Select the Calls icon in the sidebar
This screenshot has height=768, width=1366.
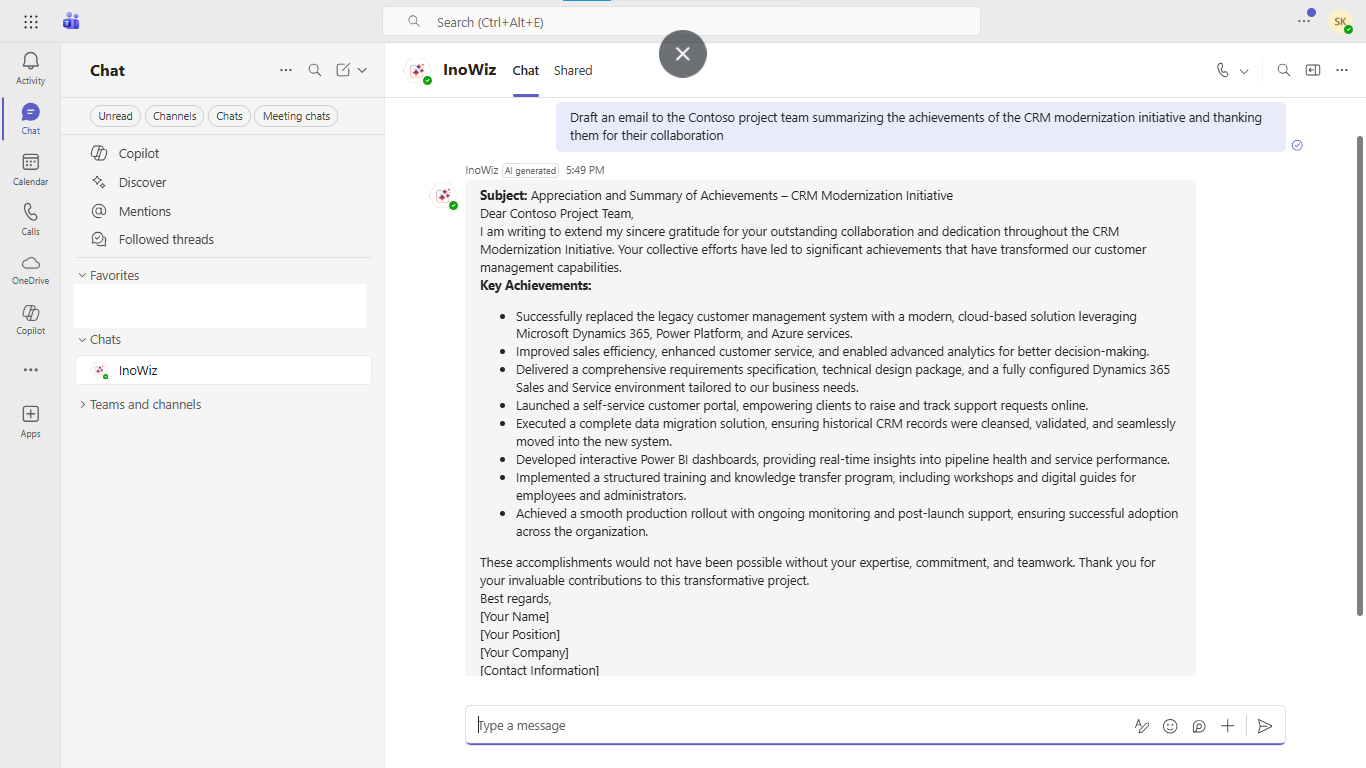point(30,218)
